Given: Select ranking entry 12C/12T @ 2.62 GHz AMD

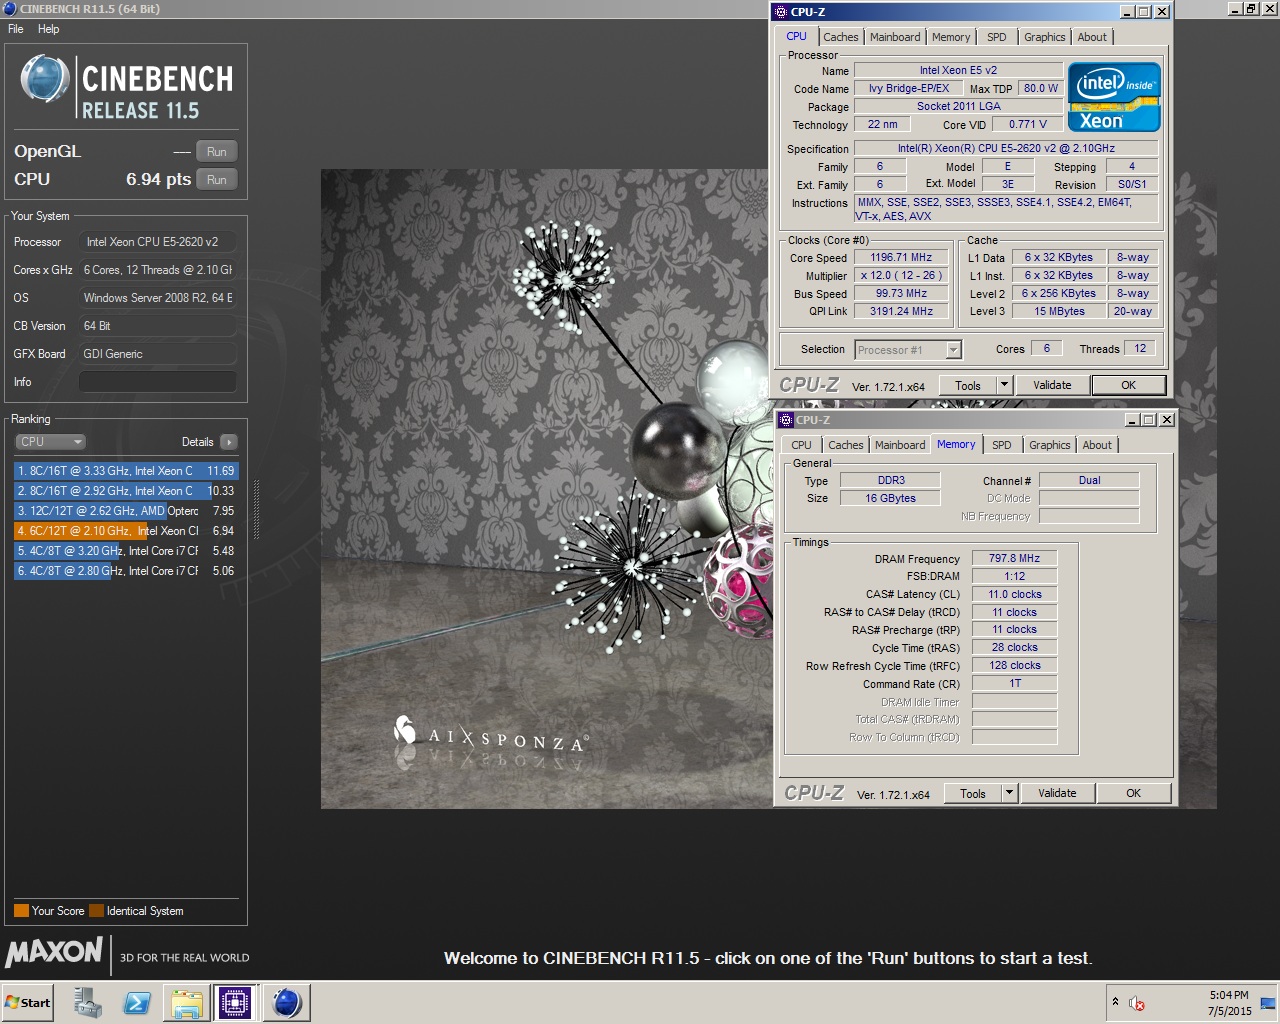Looking at the screenshot, I should coord(126,510).
